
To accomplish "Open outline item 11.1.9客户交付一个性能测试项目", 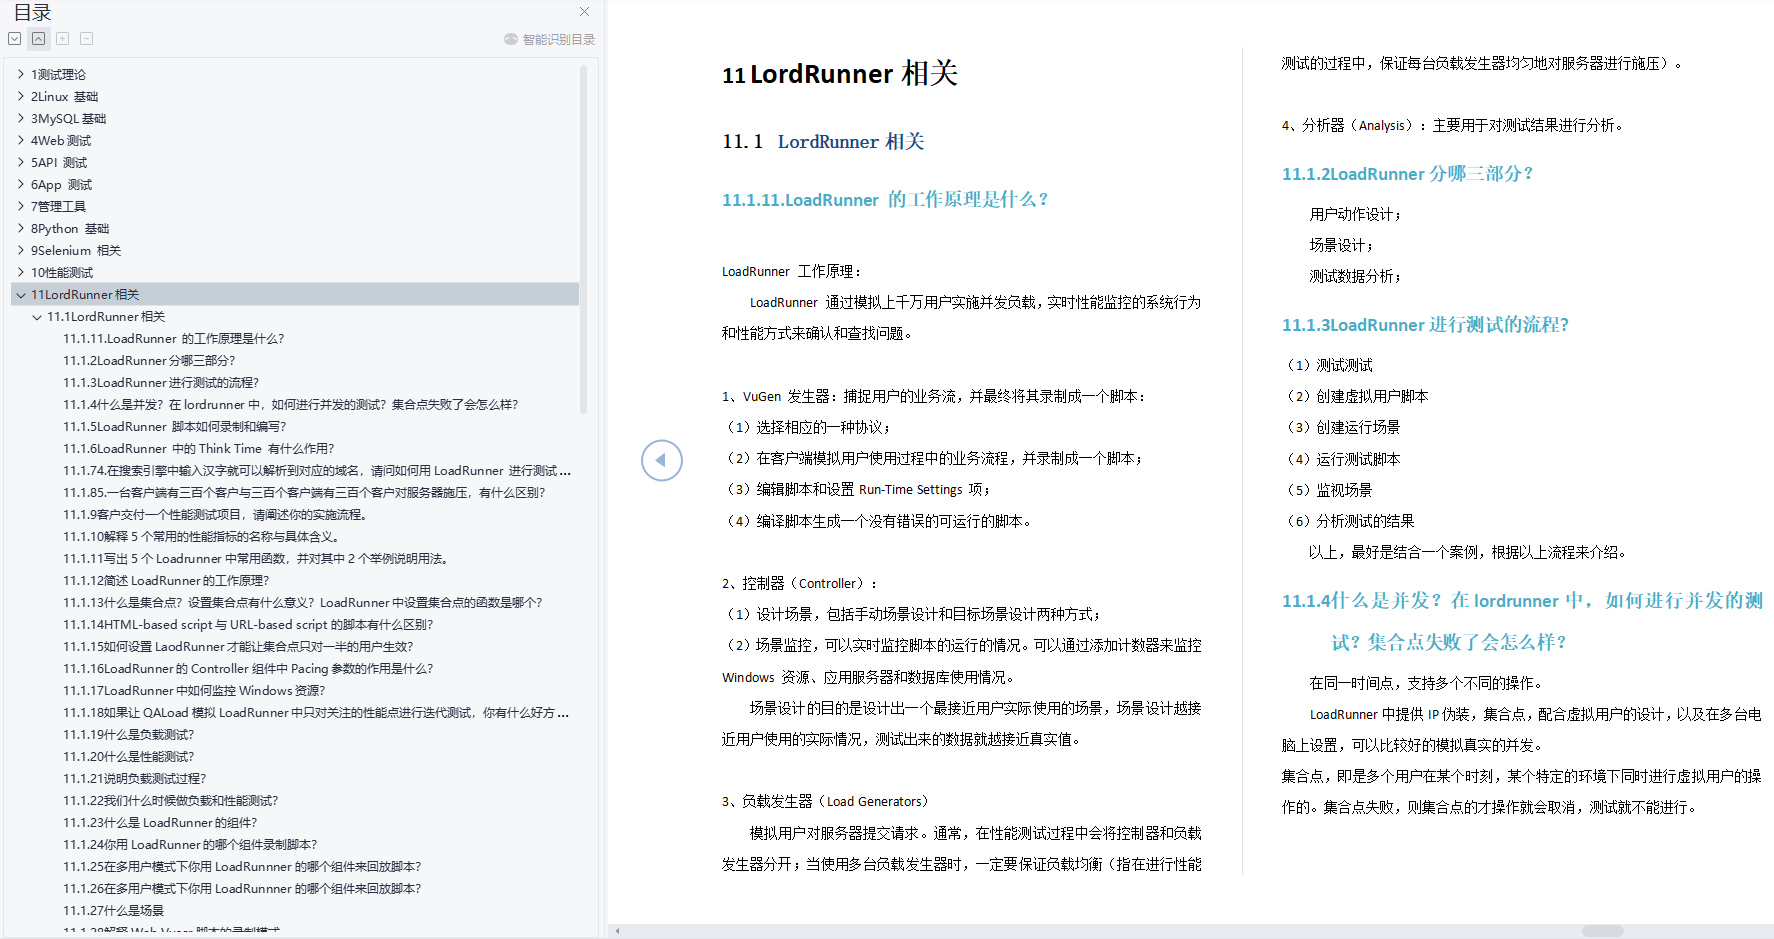I will click(215, 514).
